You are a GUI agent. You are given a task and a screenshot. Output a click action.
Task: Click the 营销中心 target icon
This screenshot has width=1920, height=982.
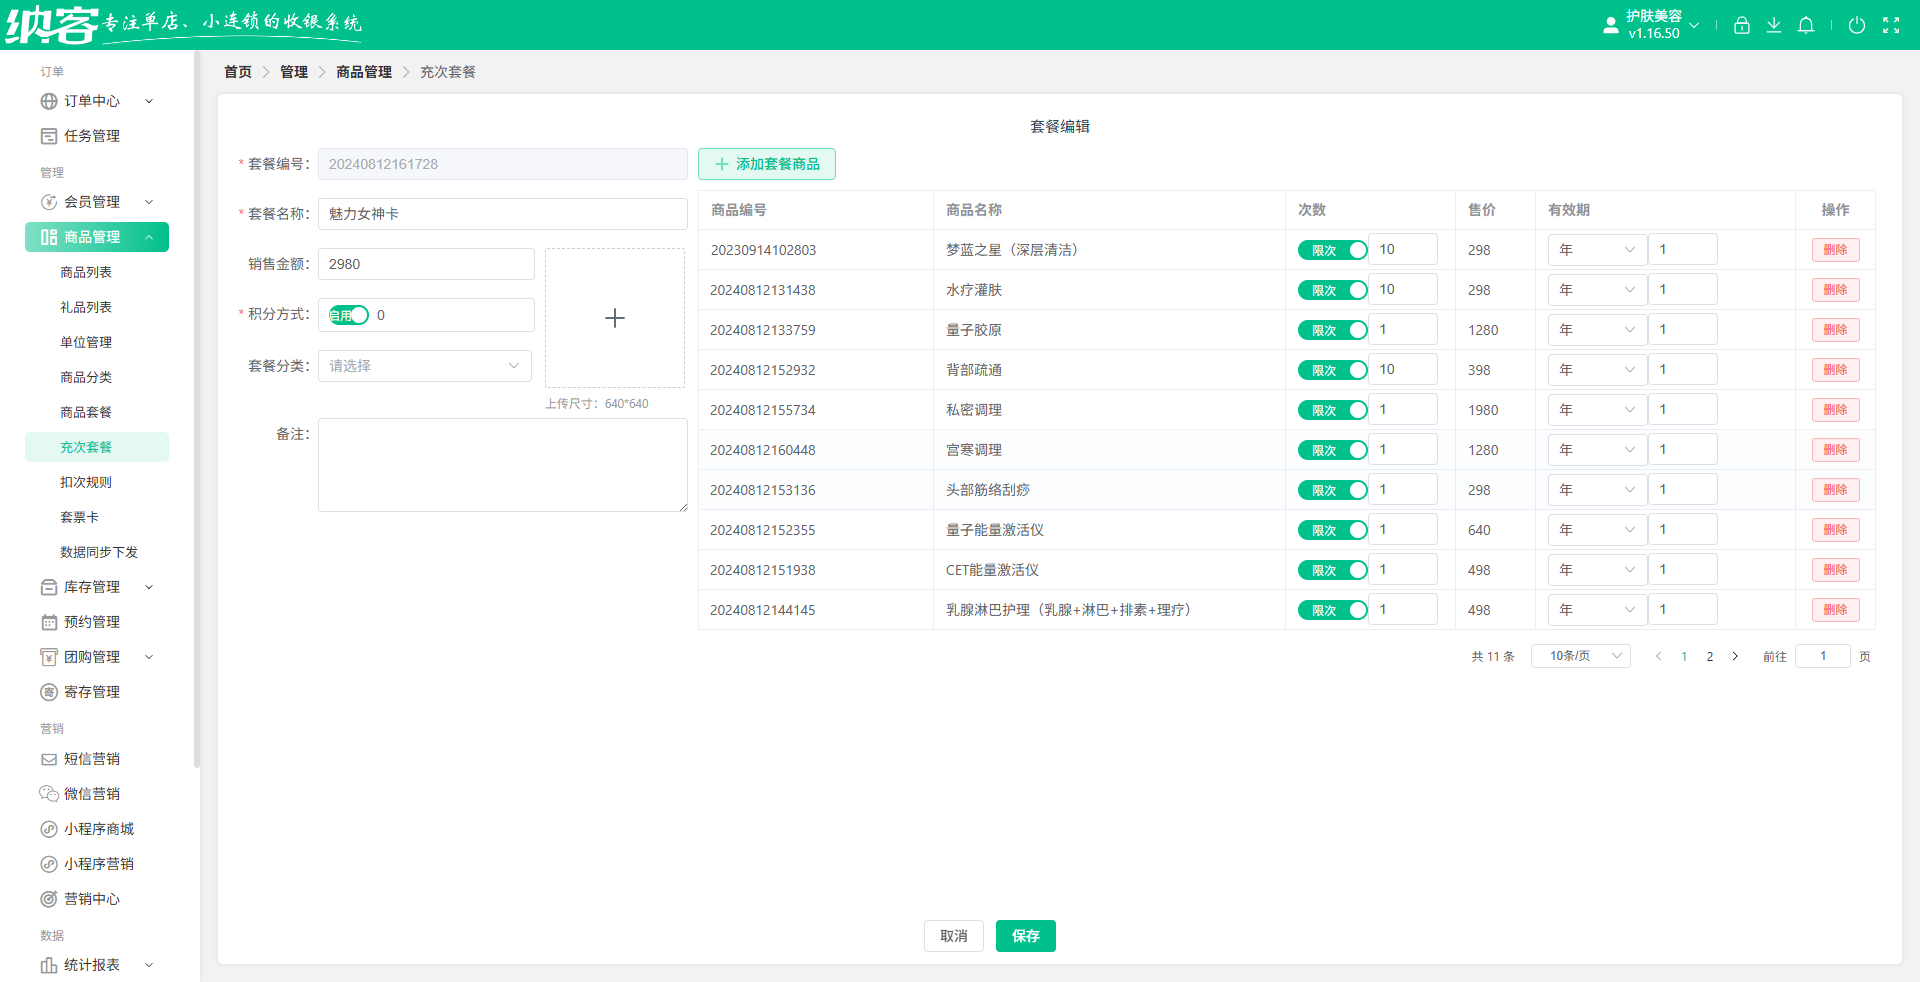click(49, 899)
